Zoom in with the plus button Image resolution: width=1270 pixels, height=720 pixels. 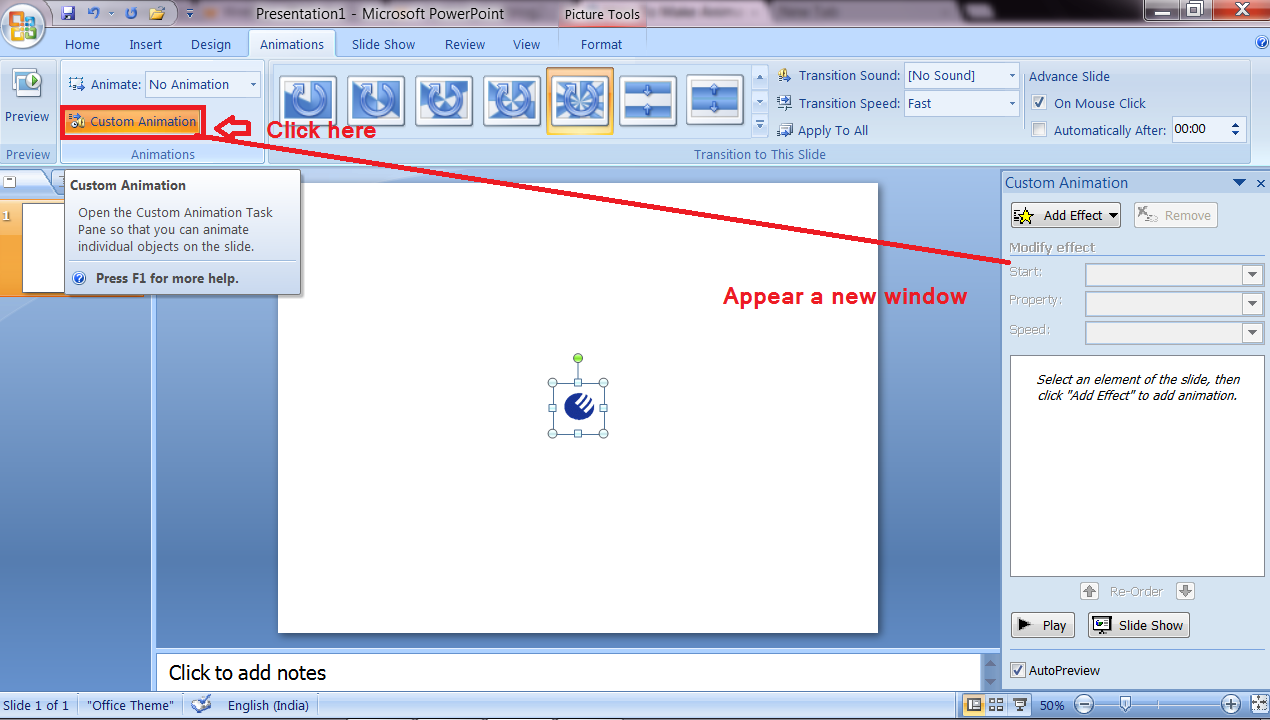click(1231, 705)
